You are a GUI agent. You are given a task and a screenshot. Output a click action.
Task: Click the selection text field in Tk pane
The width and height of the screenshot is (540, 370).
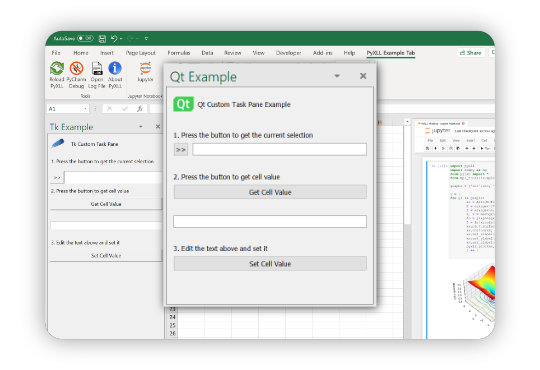(113, 177)
